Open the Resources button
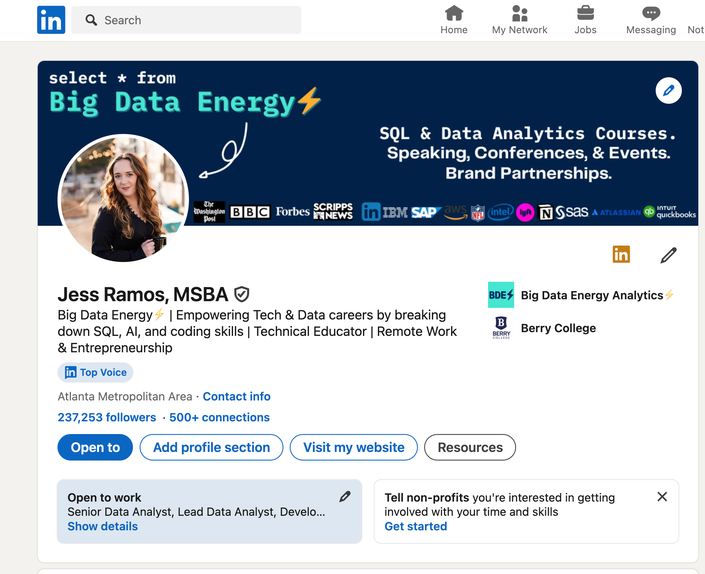The image size is (705, 574). click(470, 447)
